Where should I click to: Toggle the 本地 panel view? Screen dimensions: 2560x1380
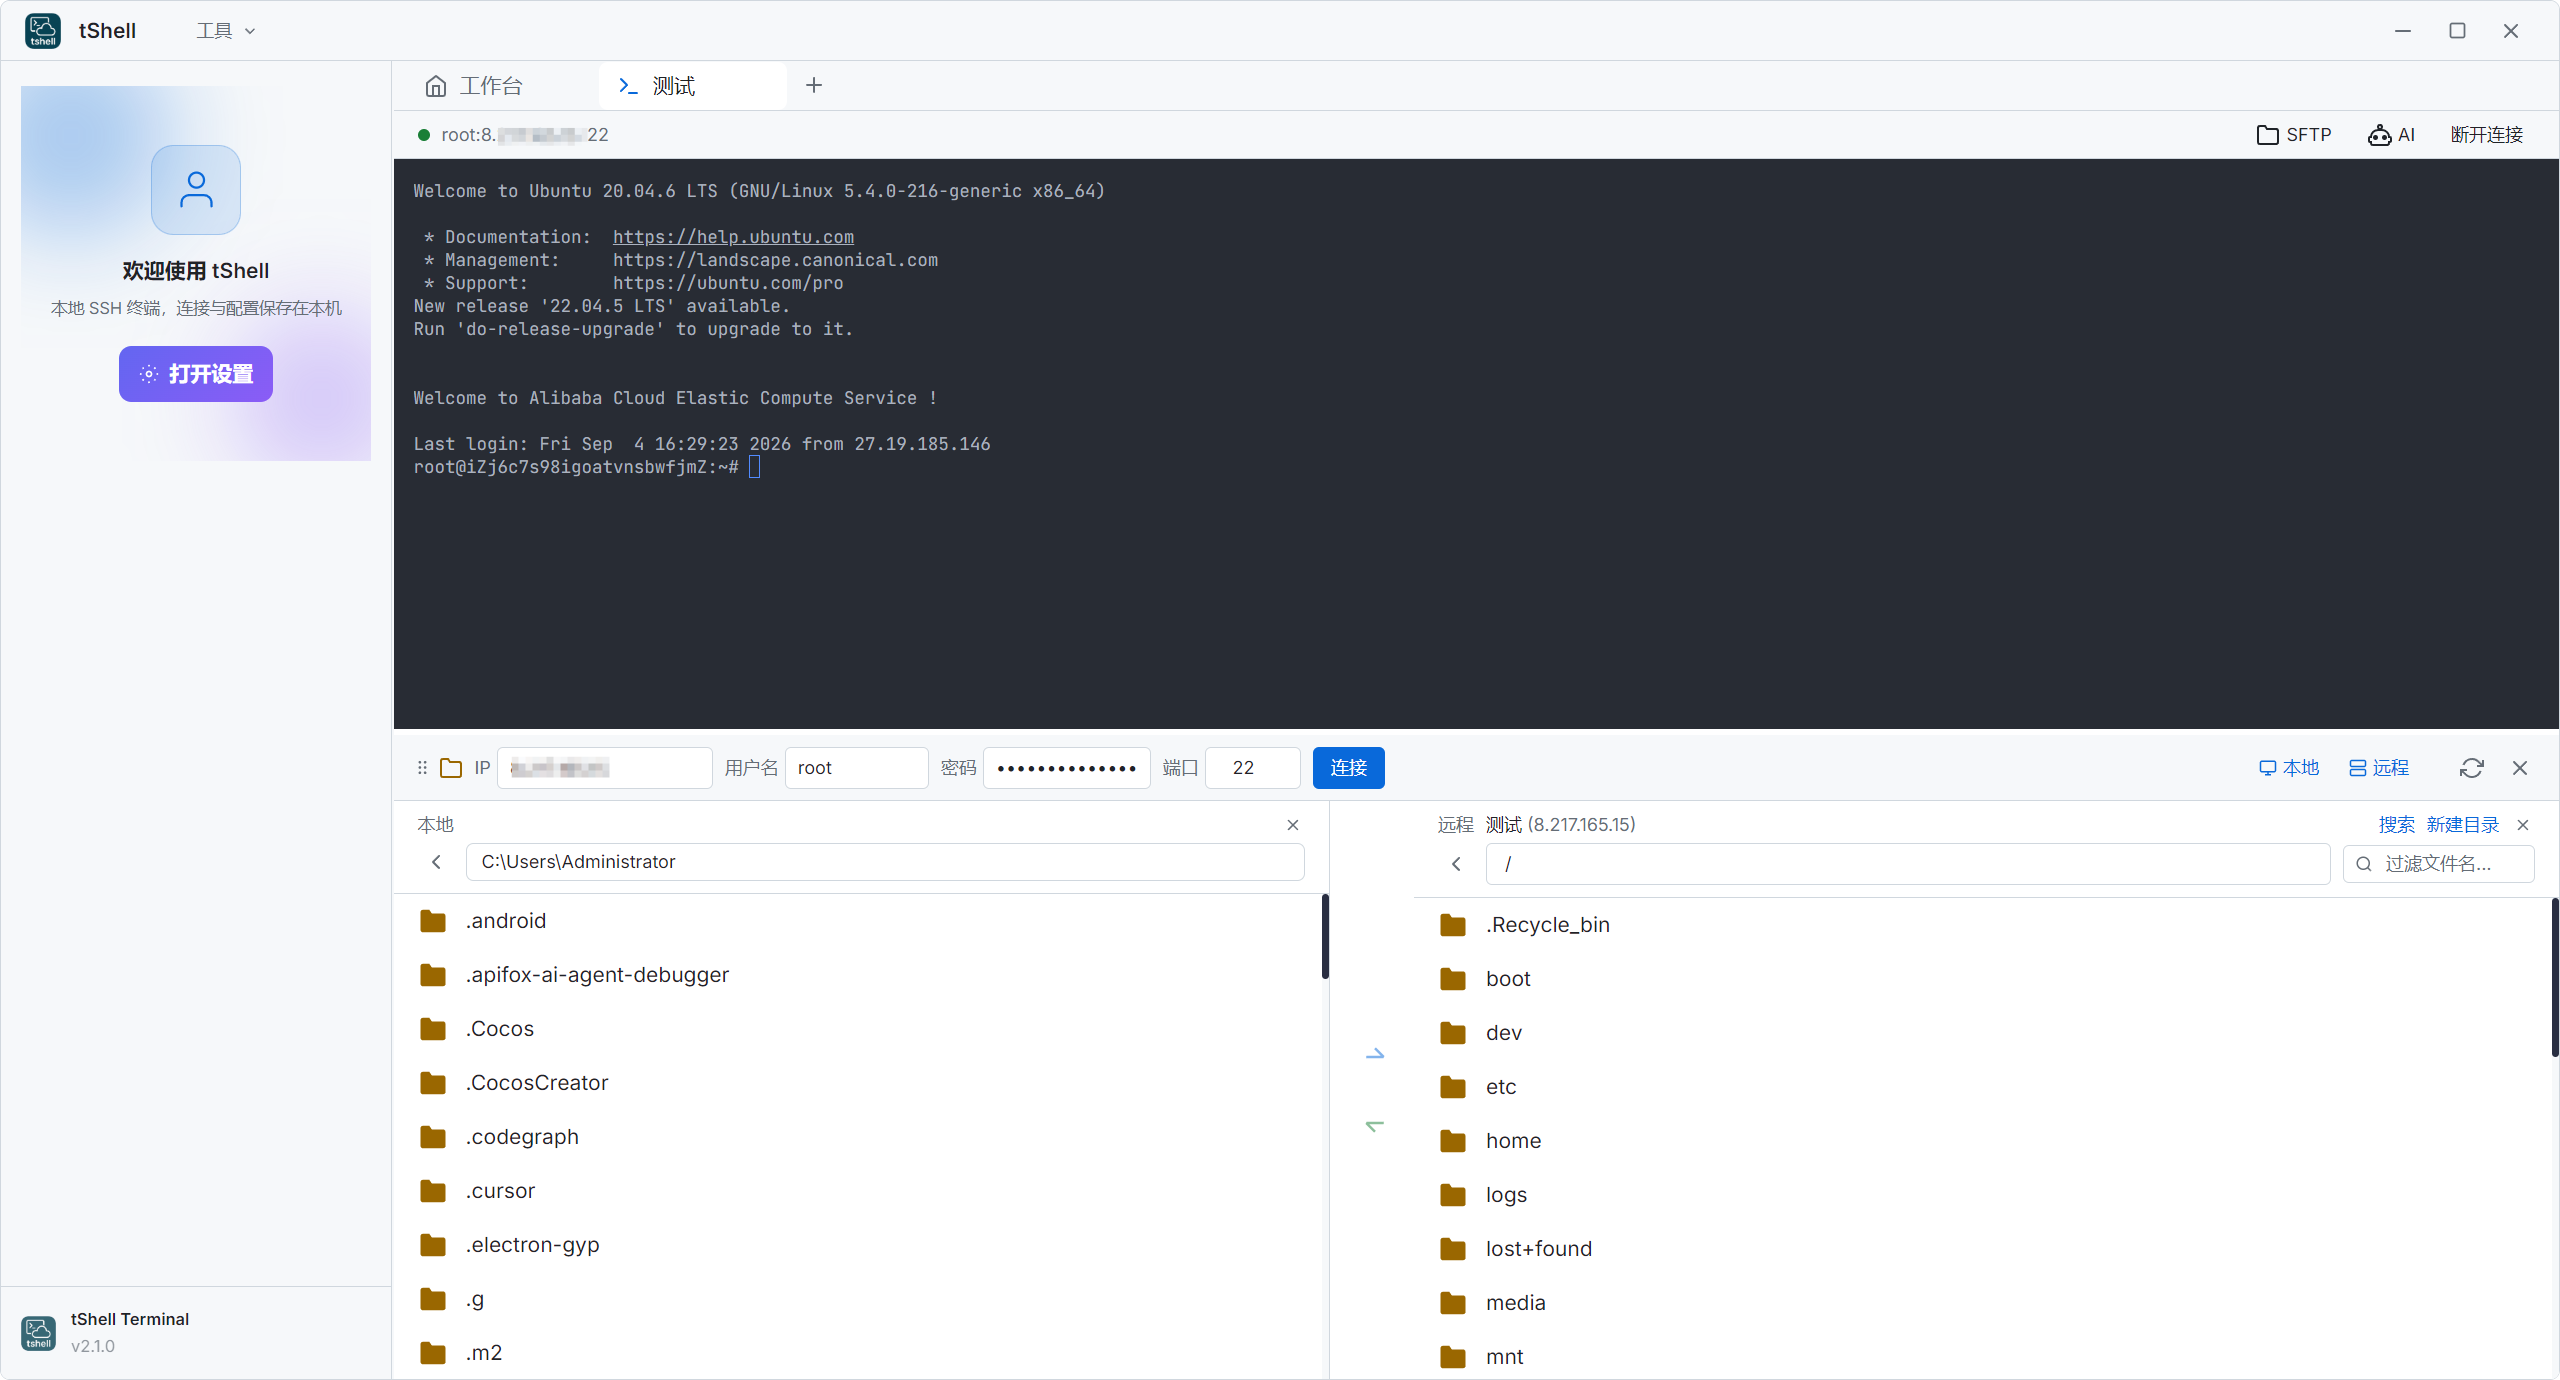click(x=2288, y=768)
